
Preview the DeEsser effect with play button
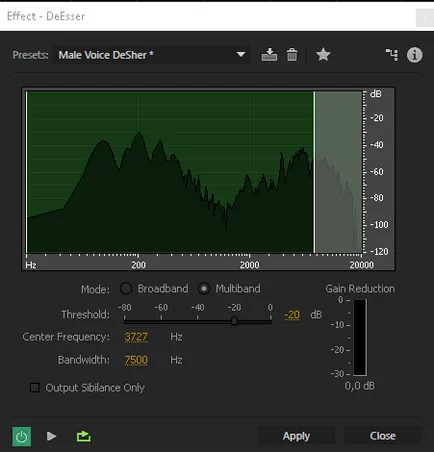(x=51, y=436)
